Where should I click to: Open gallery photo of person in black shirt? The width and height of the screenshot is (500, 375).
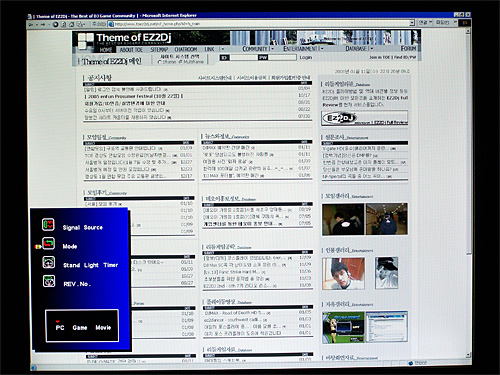[x=343, y=219]
